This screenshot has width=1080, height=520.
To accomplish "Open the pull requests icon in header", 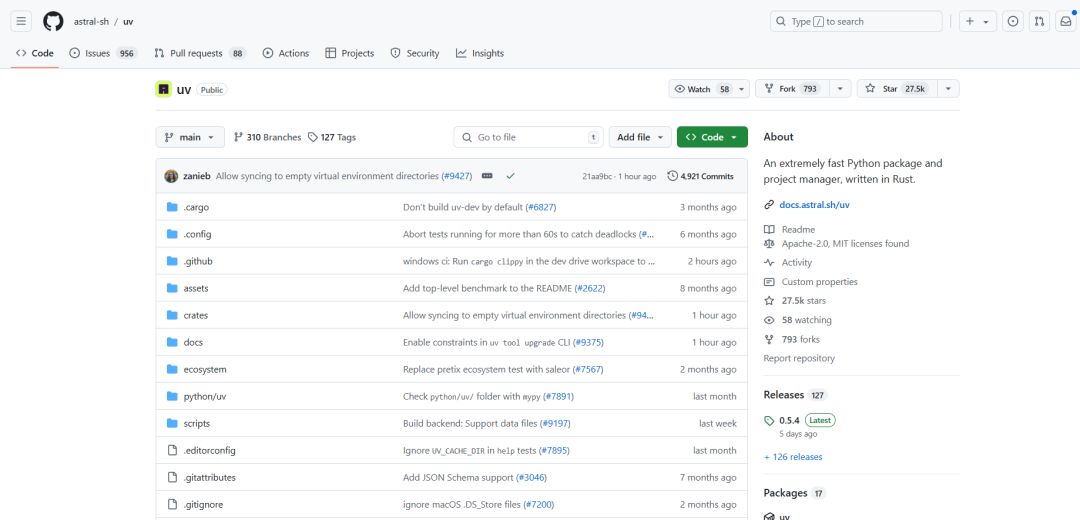I will (1039, 21).
